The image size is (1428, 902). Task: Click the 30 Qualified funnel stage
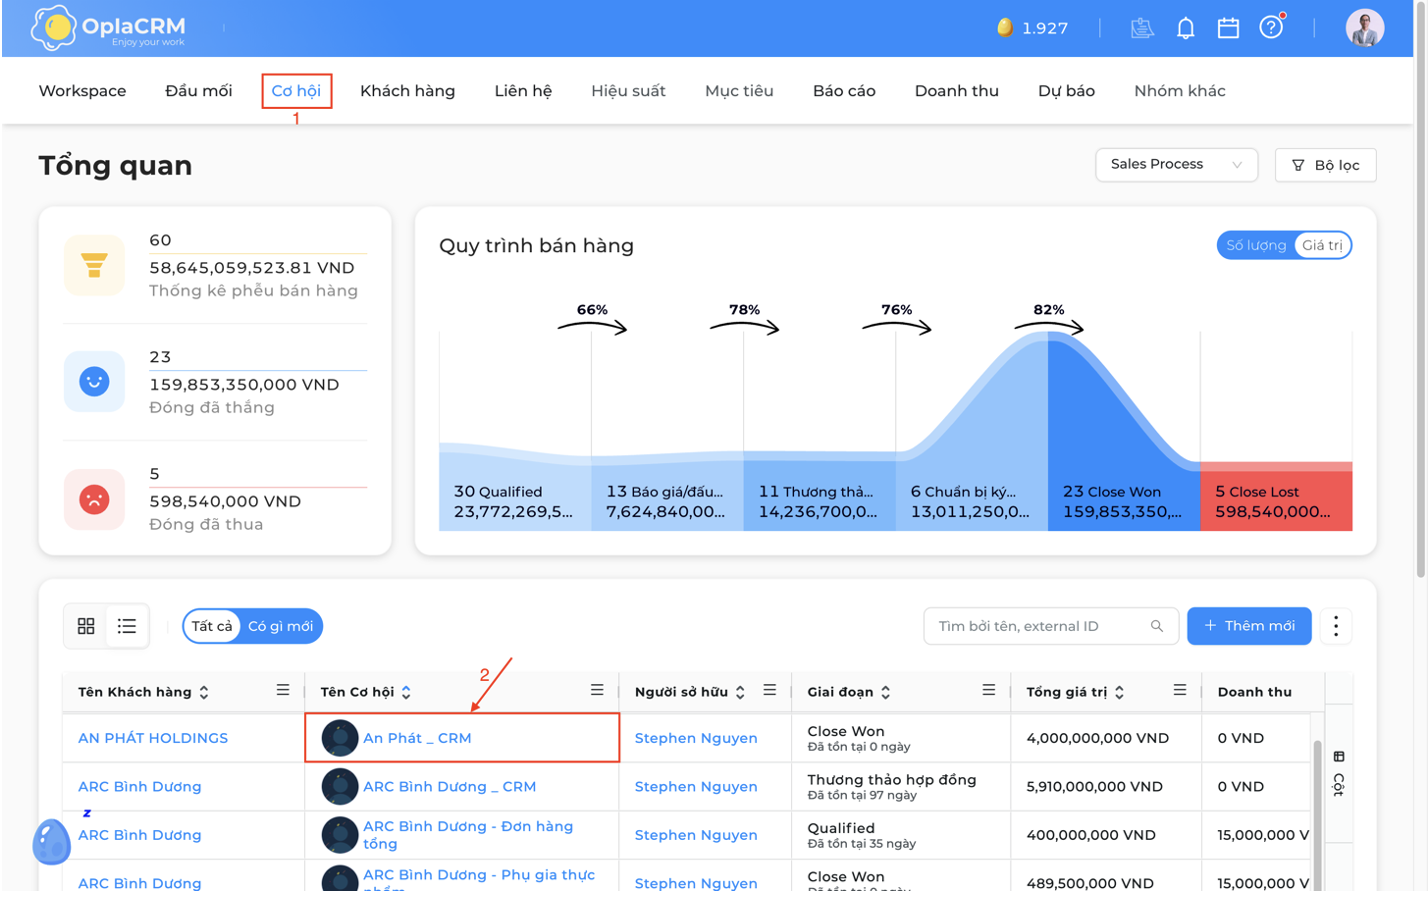[x=515, y=501]
